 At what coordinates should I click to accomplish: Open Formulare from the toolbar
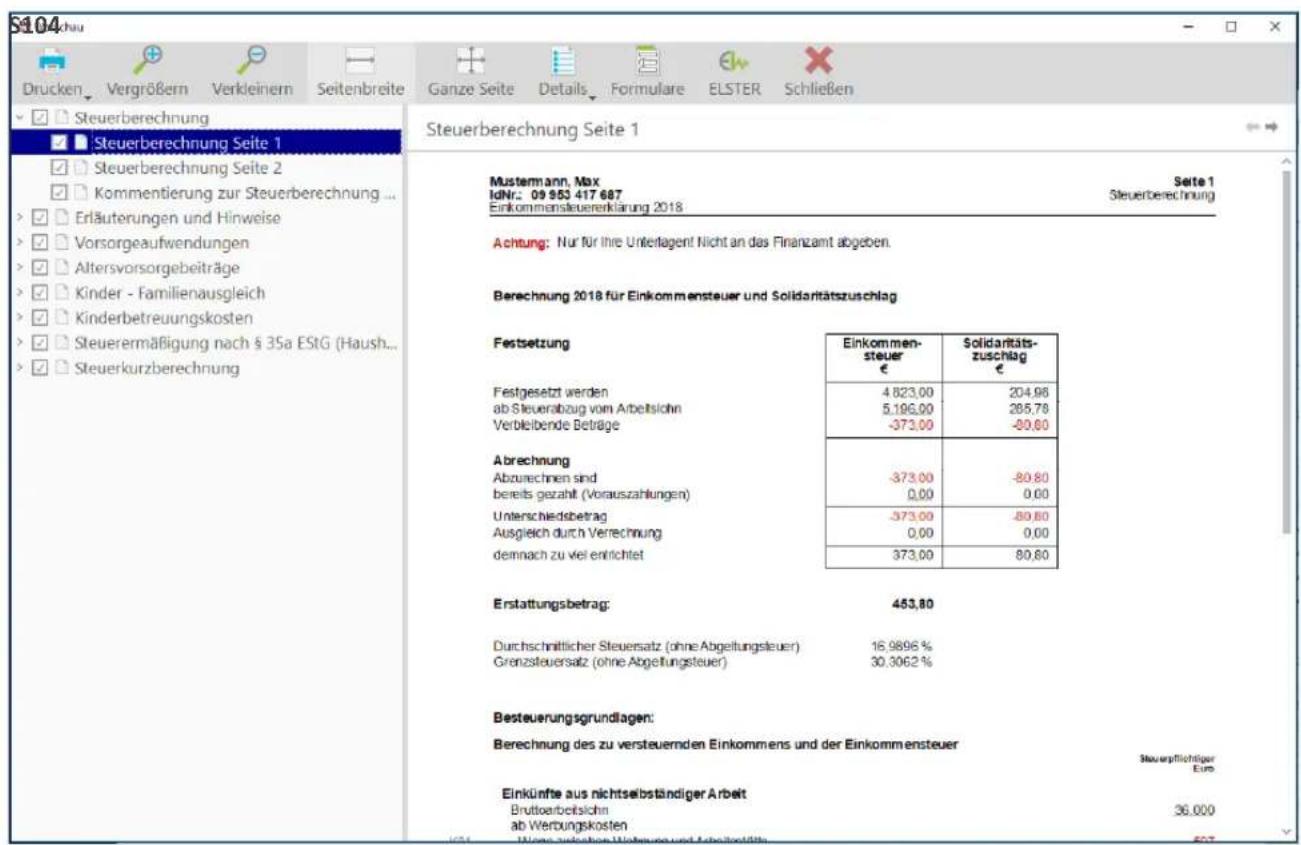pos(647,74)
